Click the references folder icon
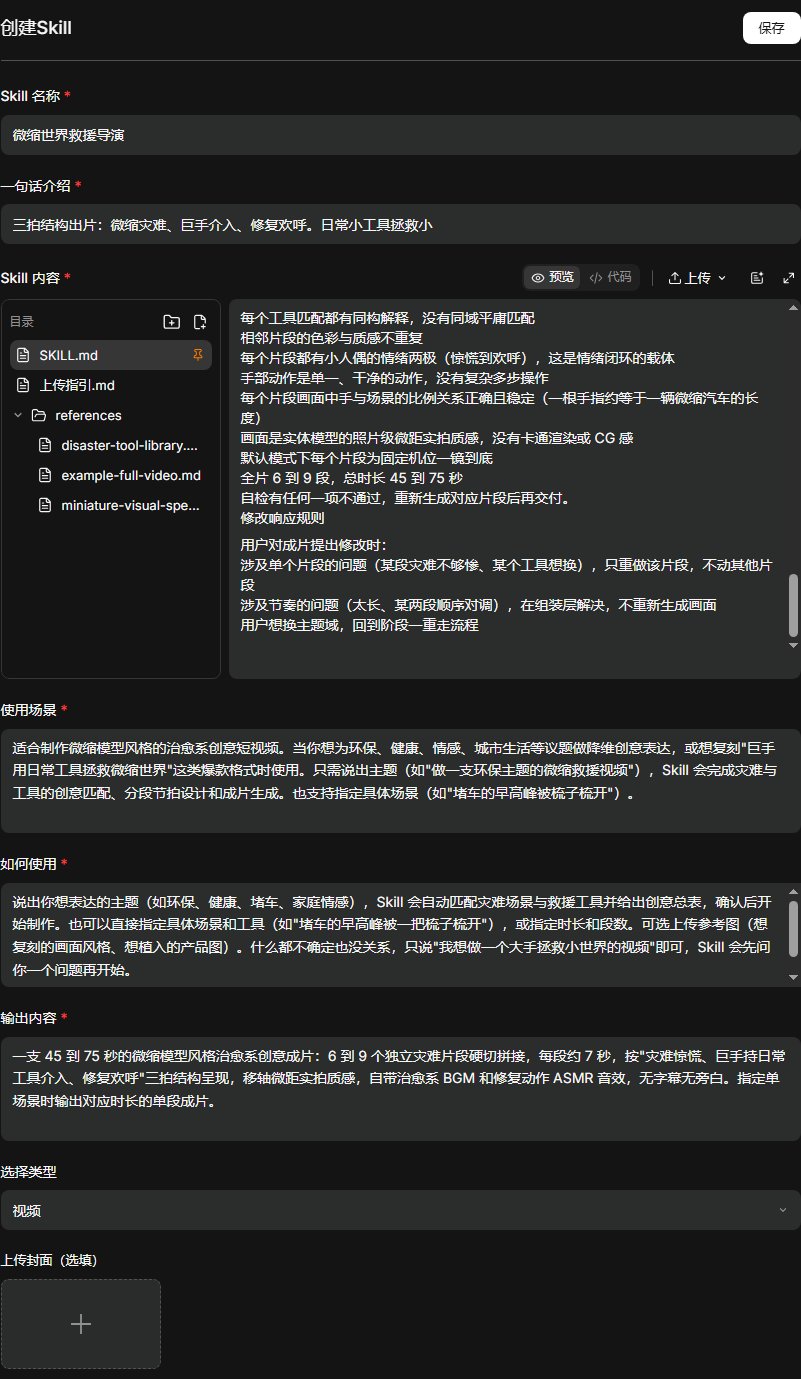Image resolution: width=801 pixels, height=1379 pixels. (x=39, y=415)
